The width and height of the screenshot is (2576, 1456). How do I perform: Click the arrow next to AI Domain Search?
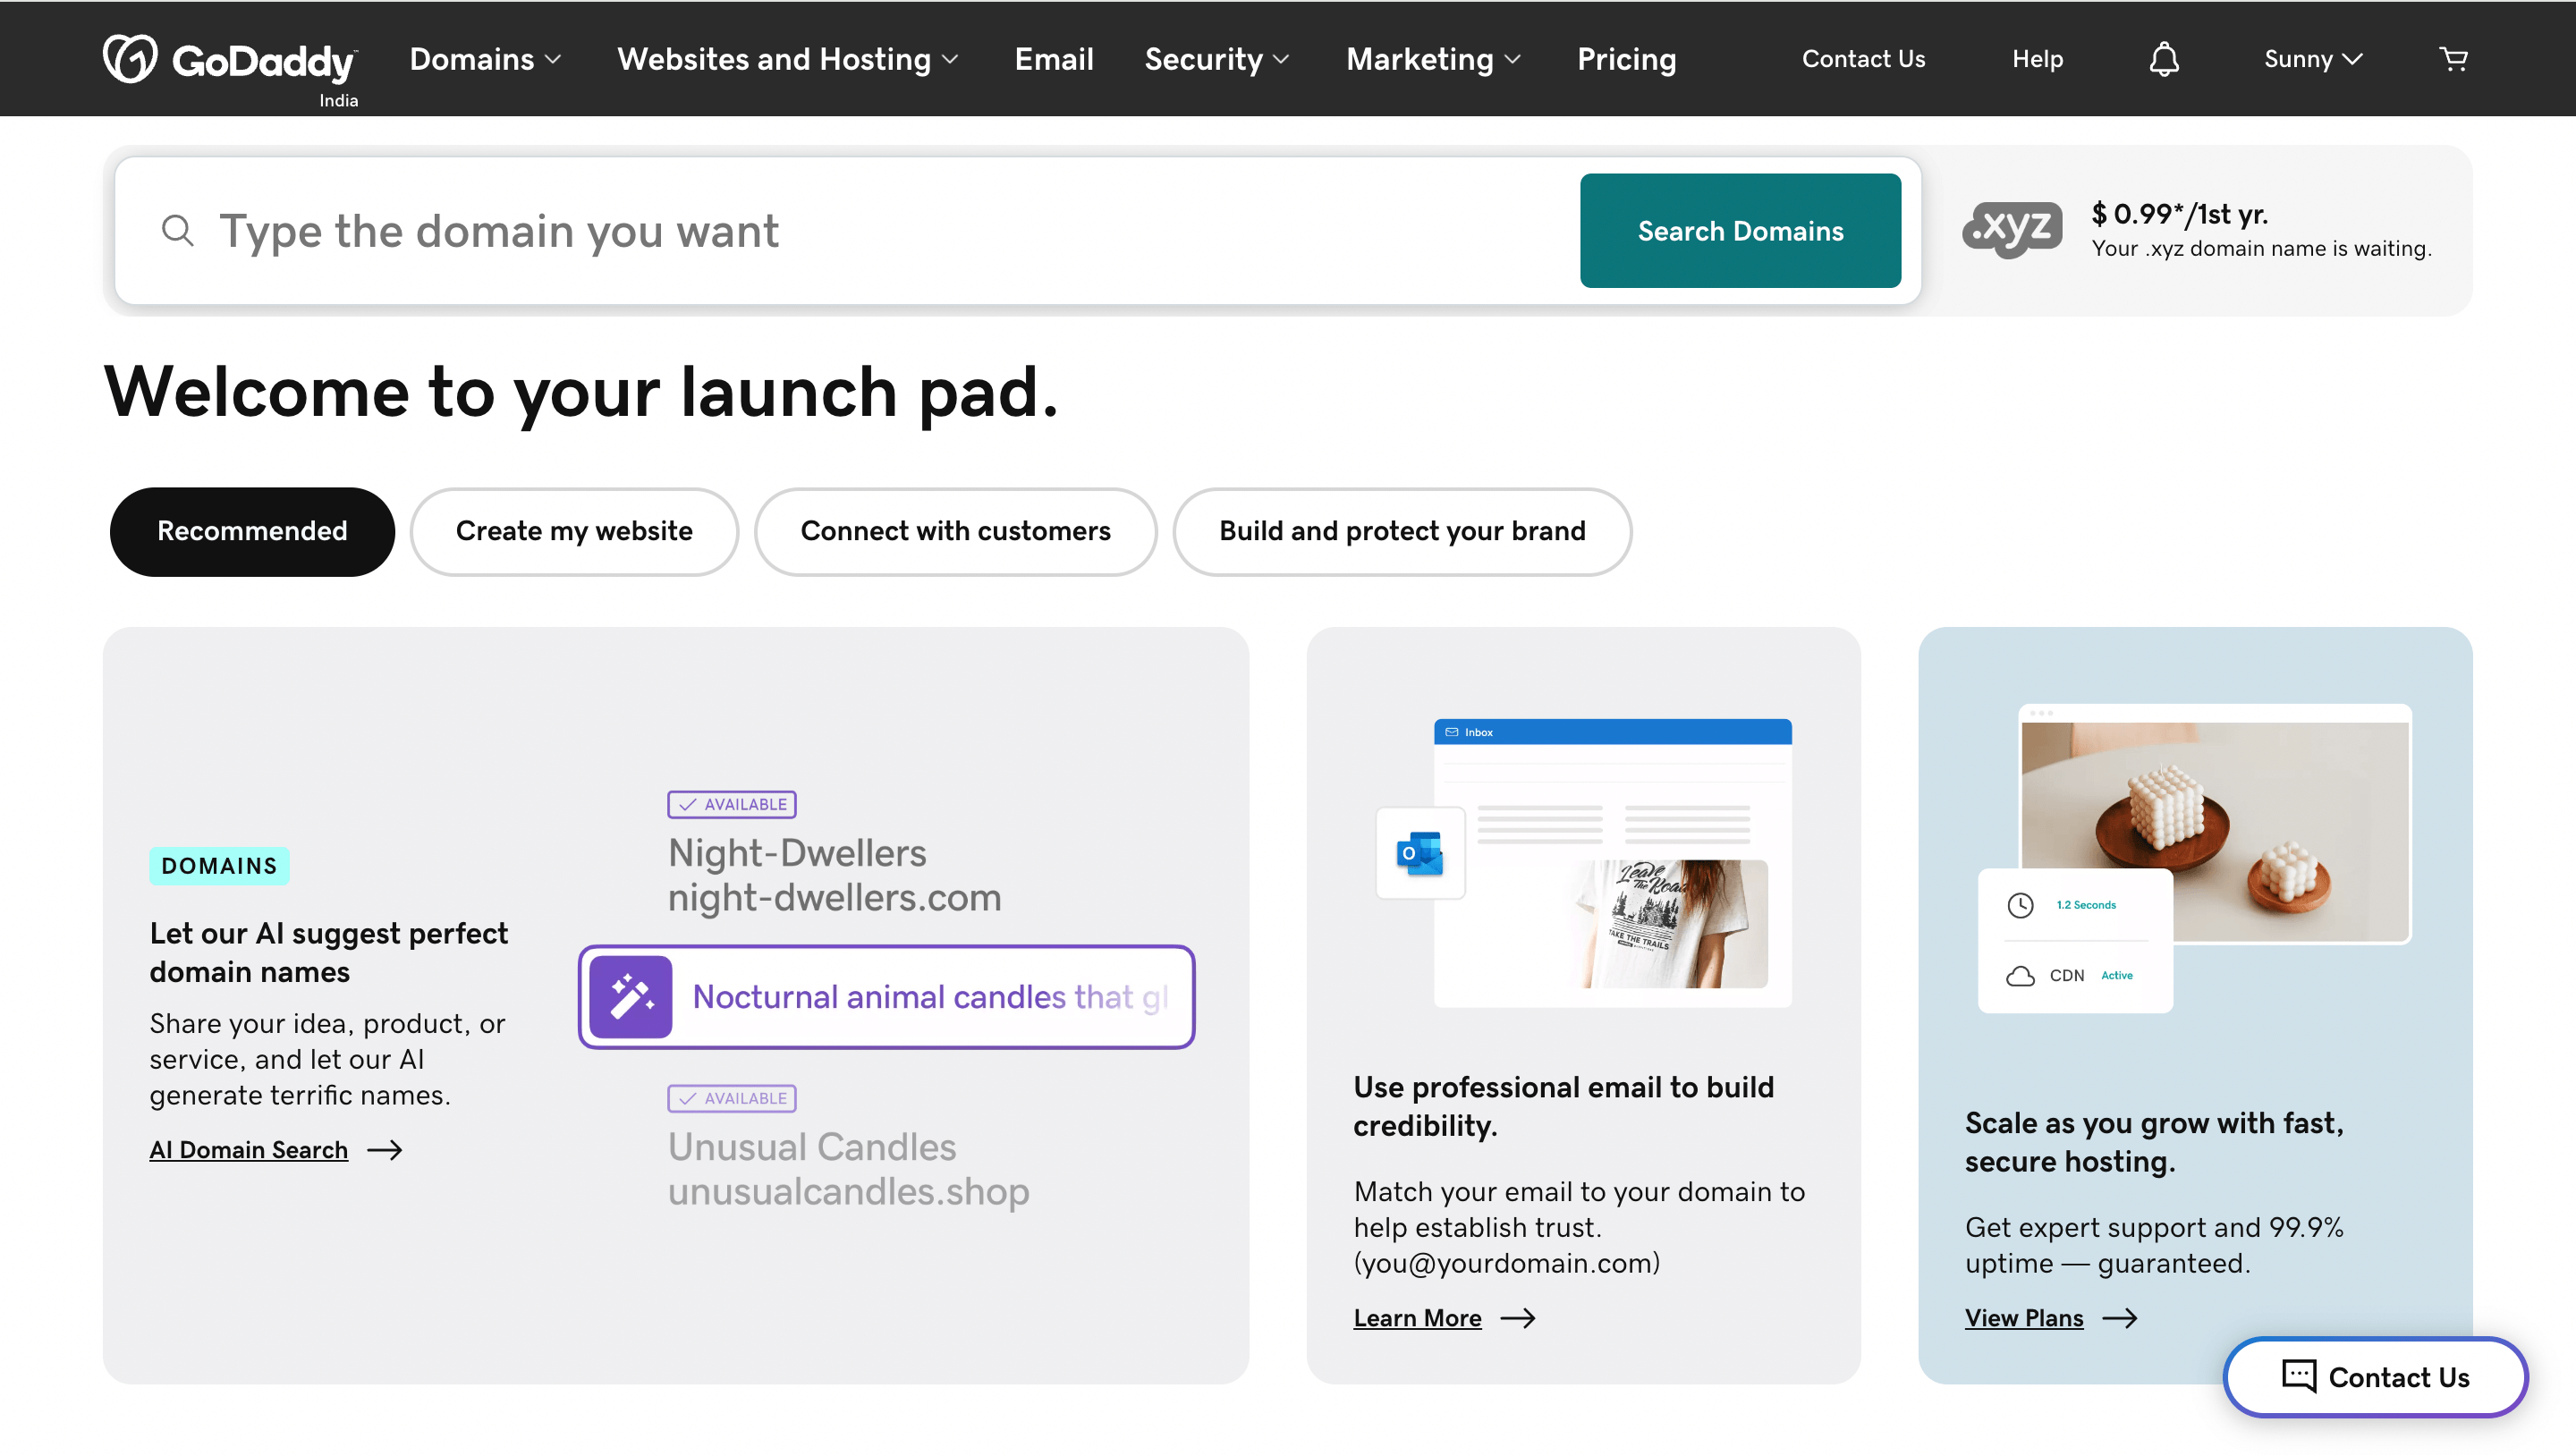(x=385, y=1150)
